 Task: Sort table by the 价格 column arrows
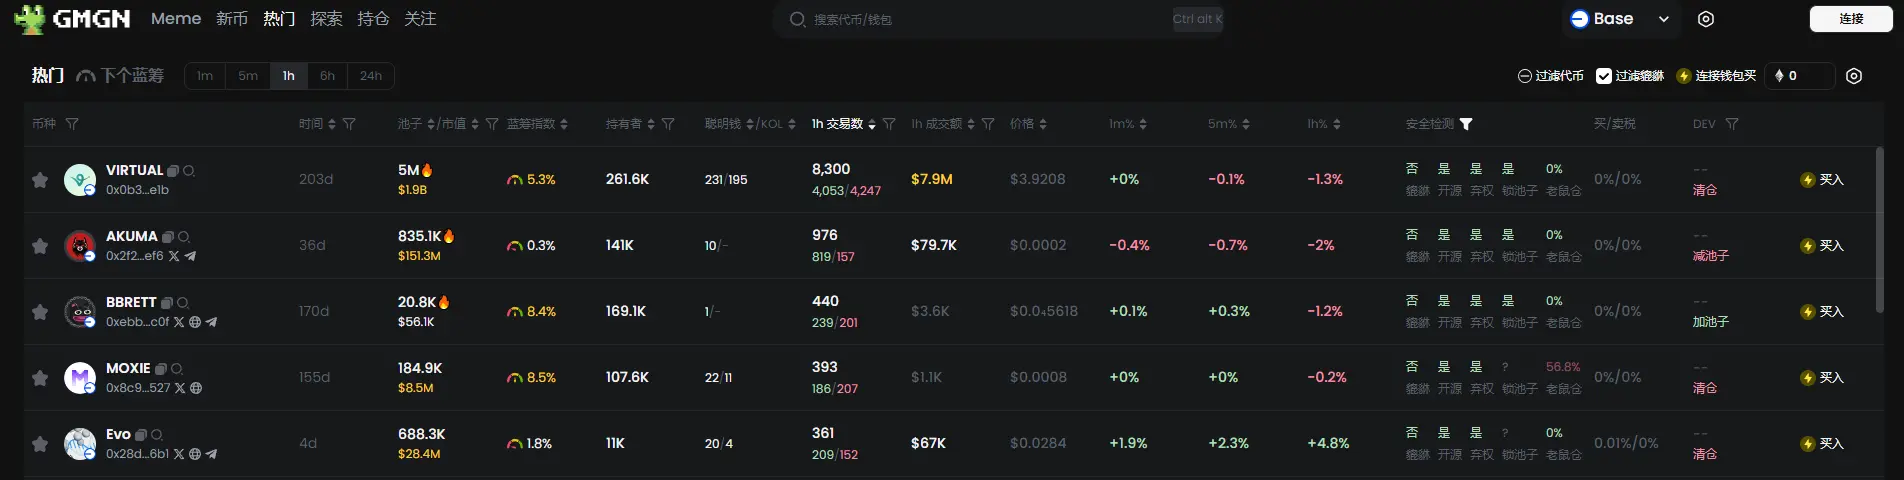[1043, 124]
